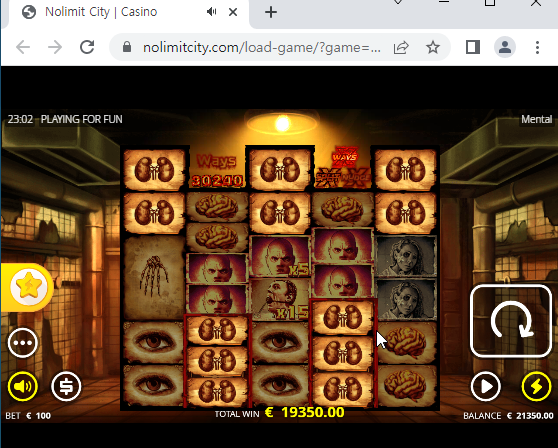Toggle the lightning bolt fast-spin mode
Viewport: 558px width, 448px height.
point(536,386)
